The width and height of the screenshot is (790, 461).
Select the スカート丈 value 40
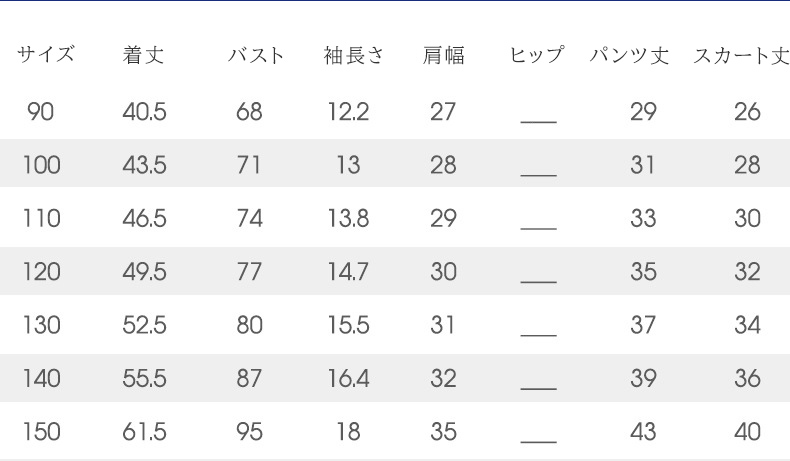tap(747, 432)
